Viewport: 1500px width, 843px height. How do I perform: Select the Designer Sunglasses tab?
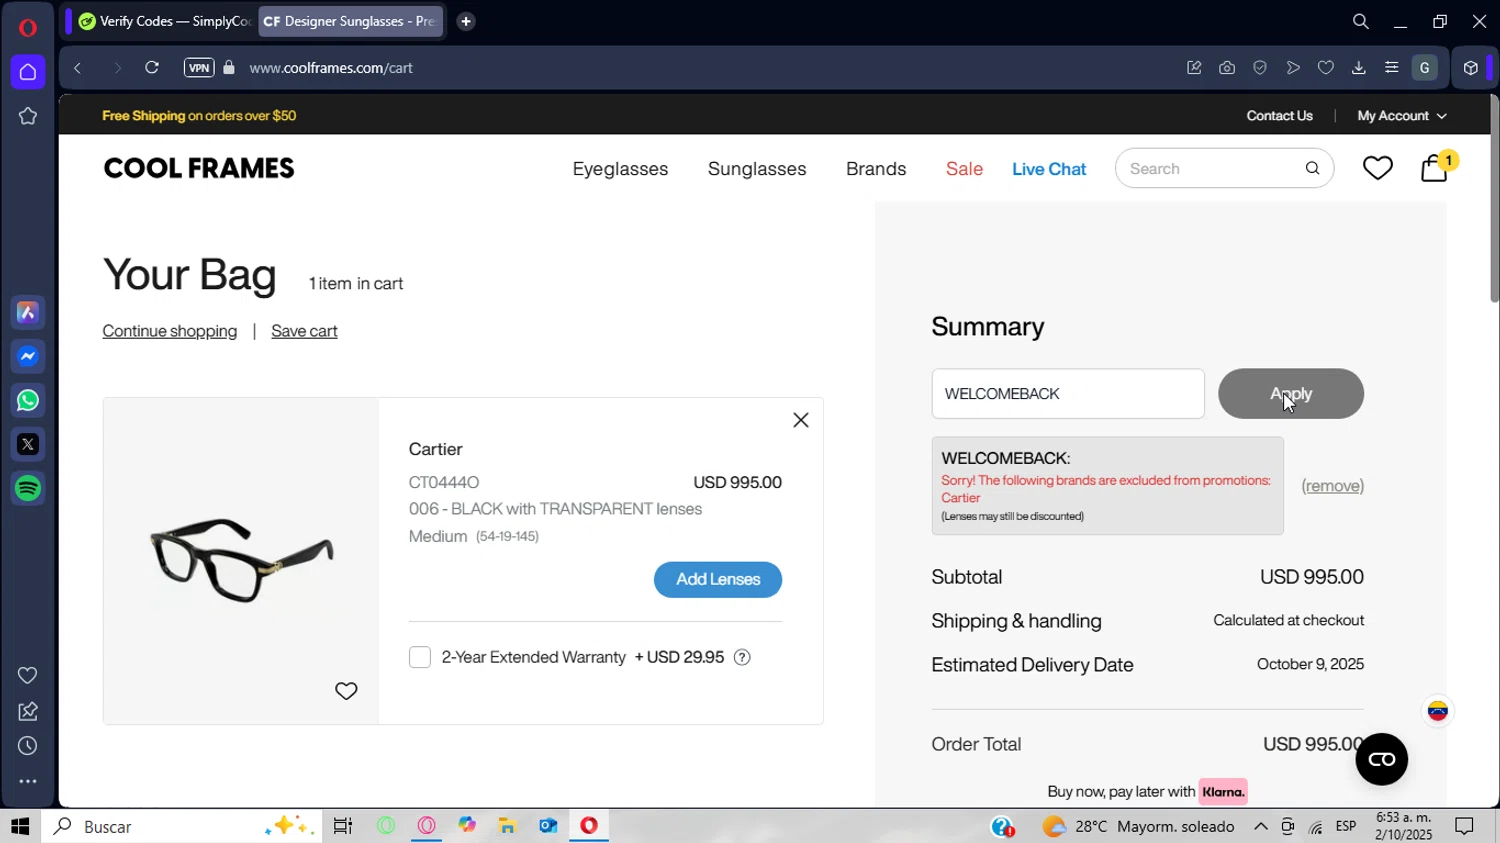pos(351,21)
